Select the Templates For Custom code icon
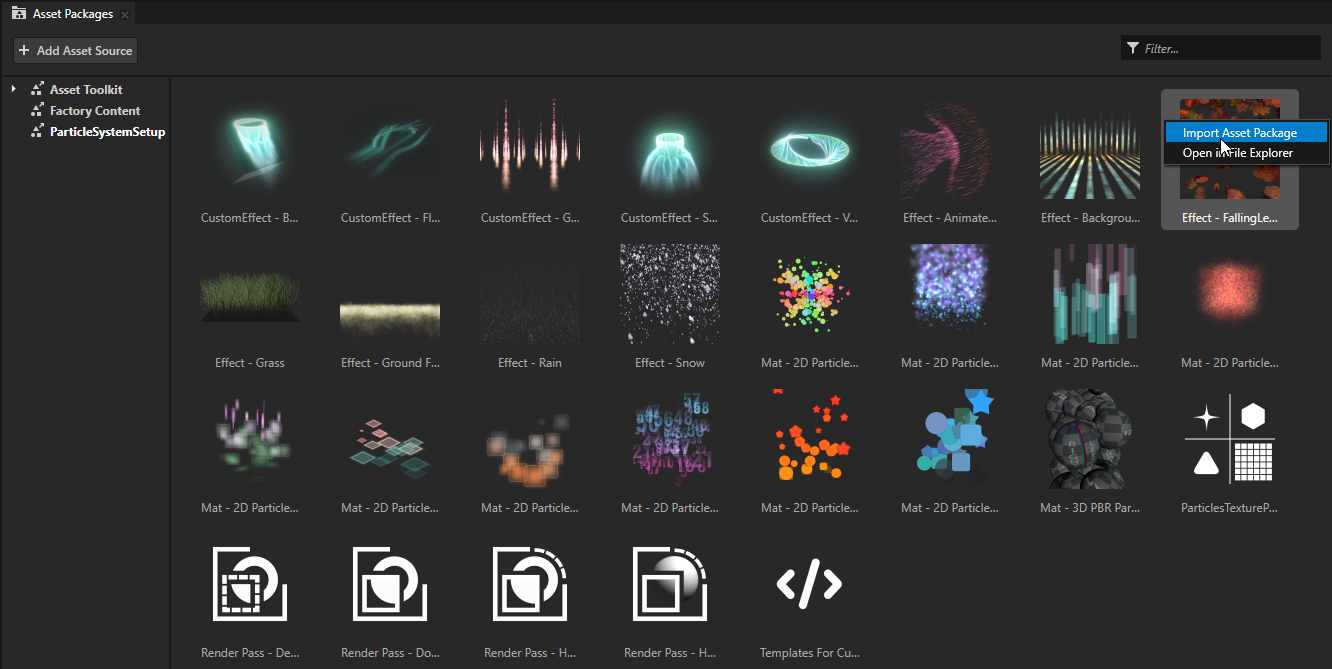 [x=809, y=583]
